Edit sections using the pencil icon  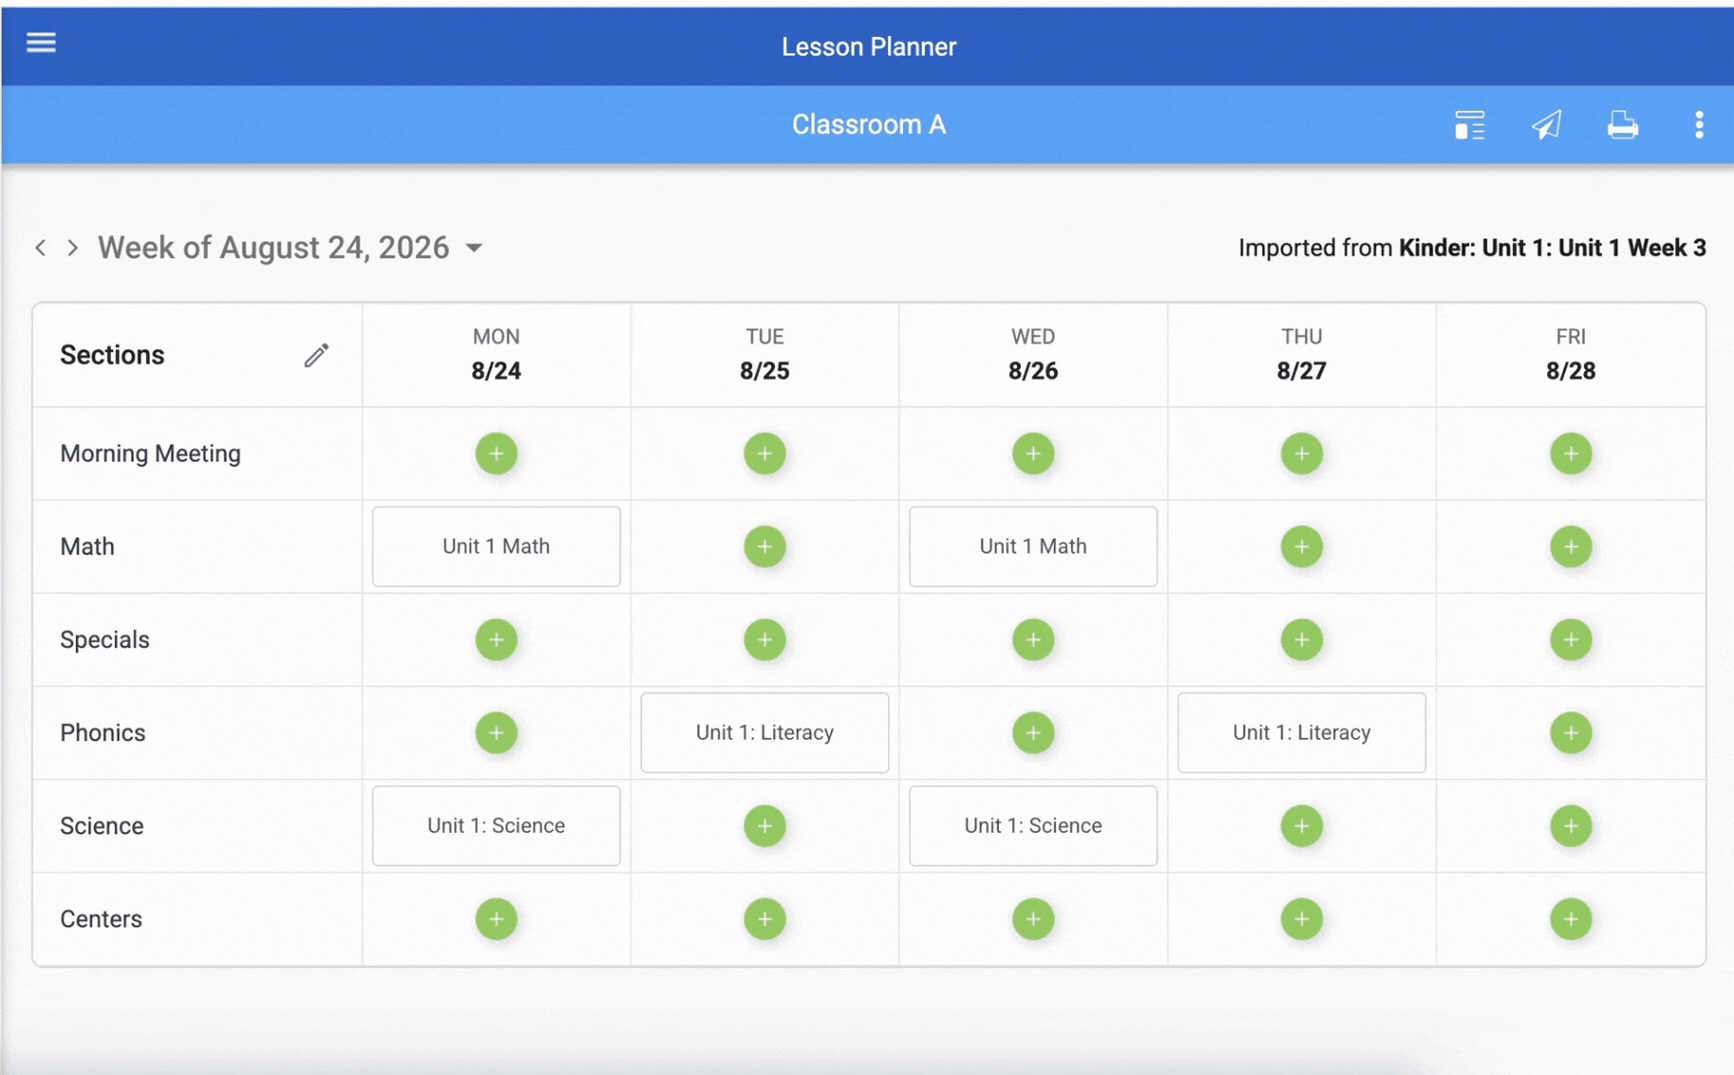click(x=316, y=355)
